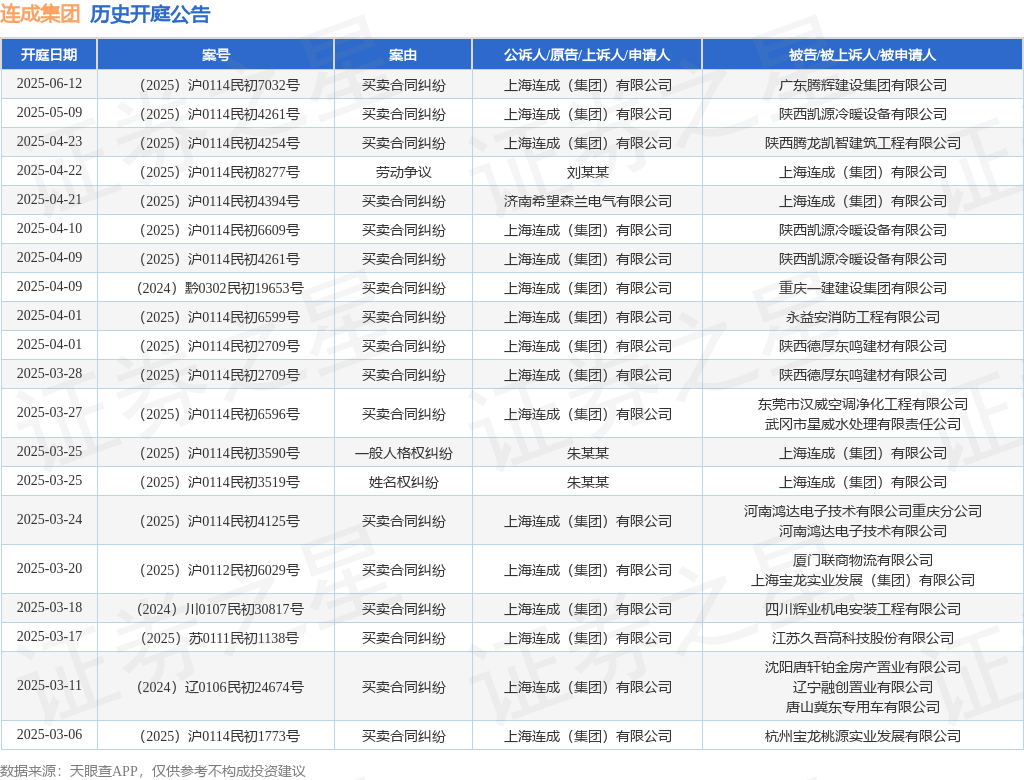Screen dimensions: 1024x780
Task: Click the date 2025-04-22
Action: (49, 171)
